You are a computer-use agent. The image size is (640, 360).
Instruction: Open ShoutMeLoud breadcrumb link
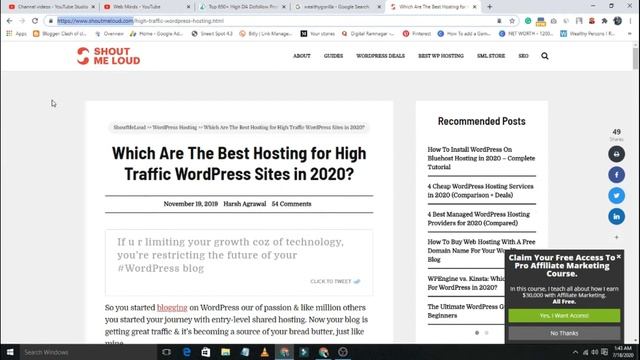click(129, 127)
